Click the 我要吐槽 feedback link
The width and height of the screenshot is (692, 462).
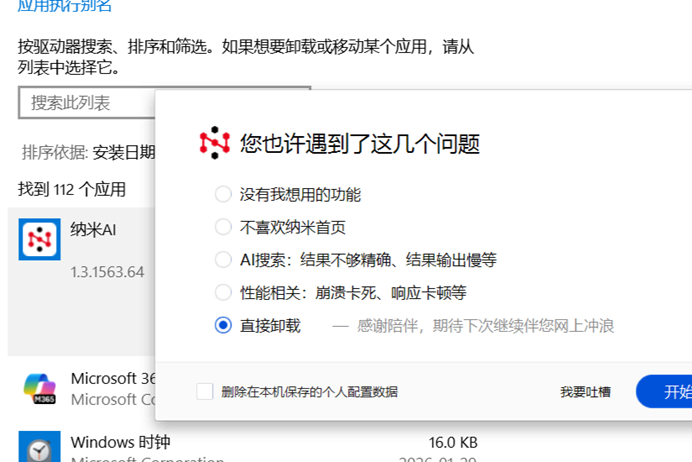585,392
